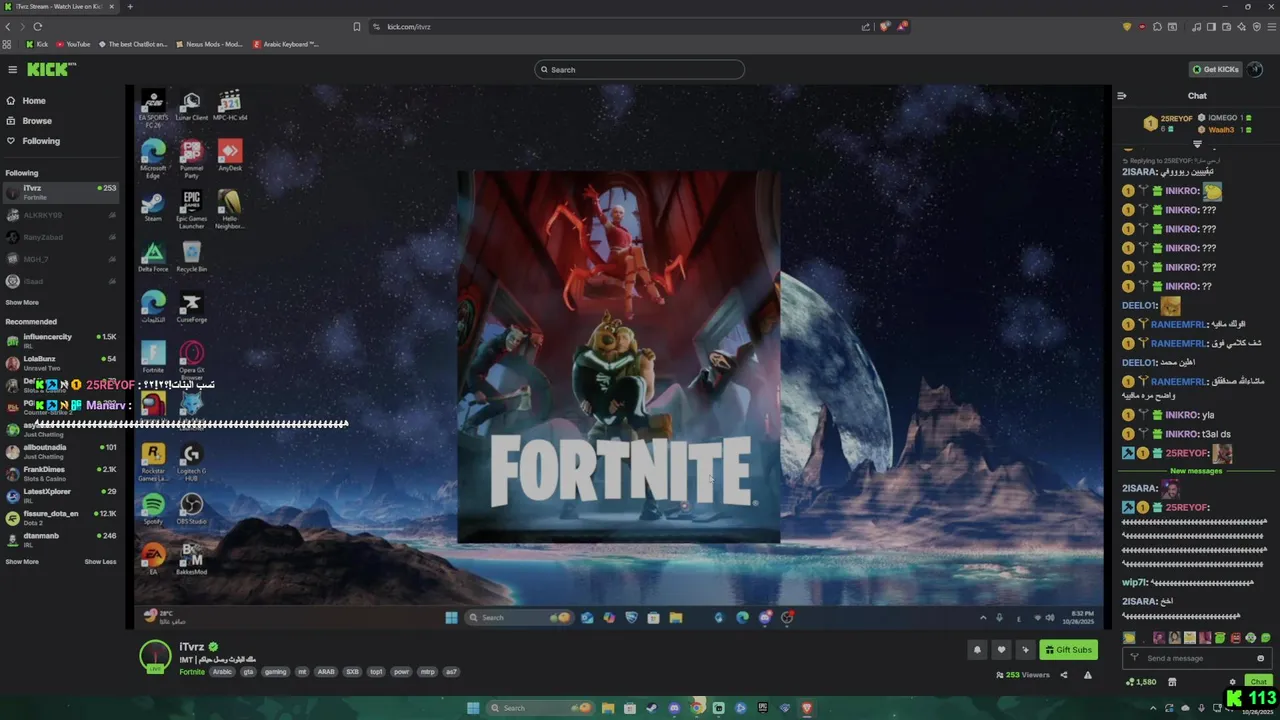The height and width of the screenshot is (720, 1280).
Task: Open browser extensions puzzle icon
Action: click(x=1157, y=27)
